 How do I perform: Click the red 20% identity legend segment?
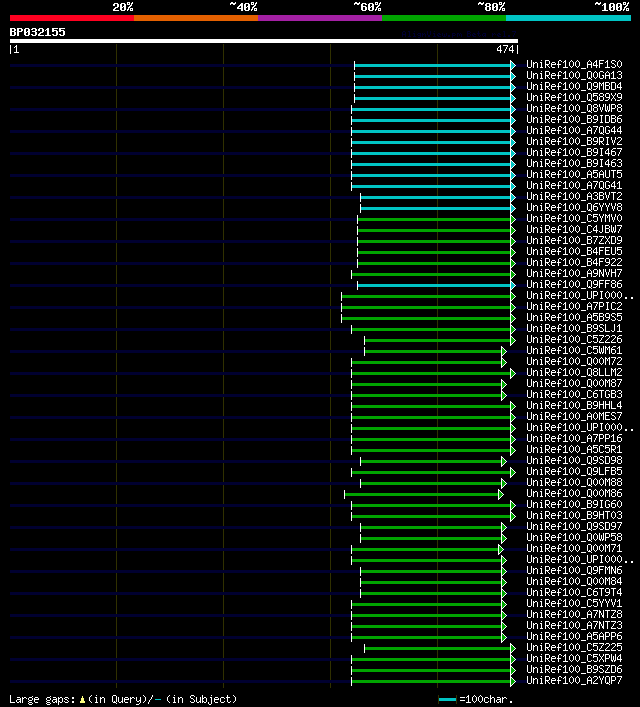(72, 18)
